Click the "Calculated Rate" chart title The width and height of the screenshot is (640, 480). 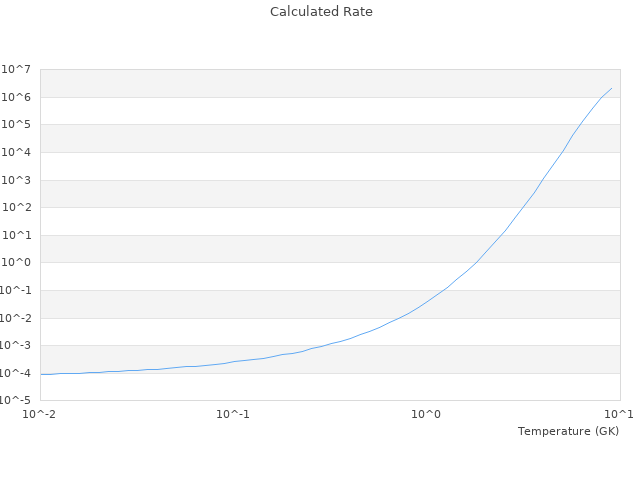click(x=320, y=12)
